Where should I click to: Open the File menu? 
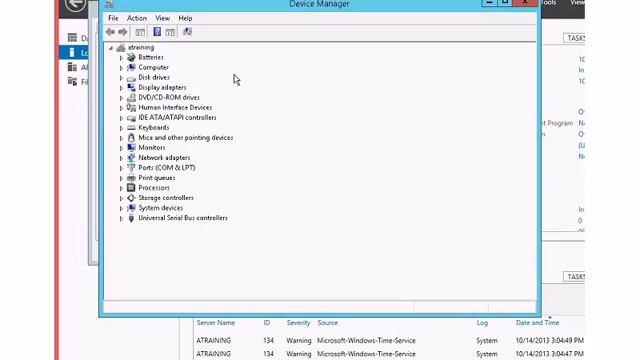[113, 18]
